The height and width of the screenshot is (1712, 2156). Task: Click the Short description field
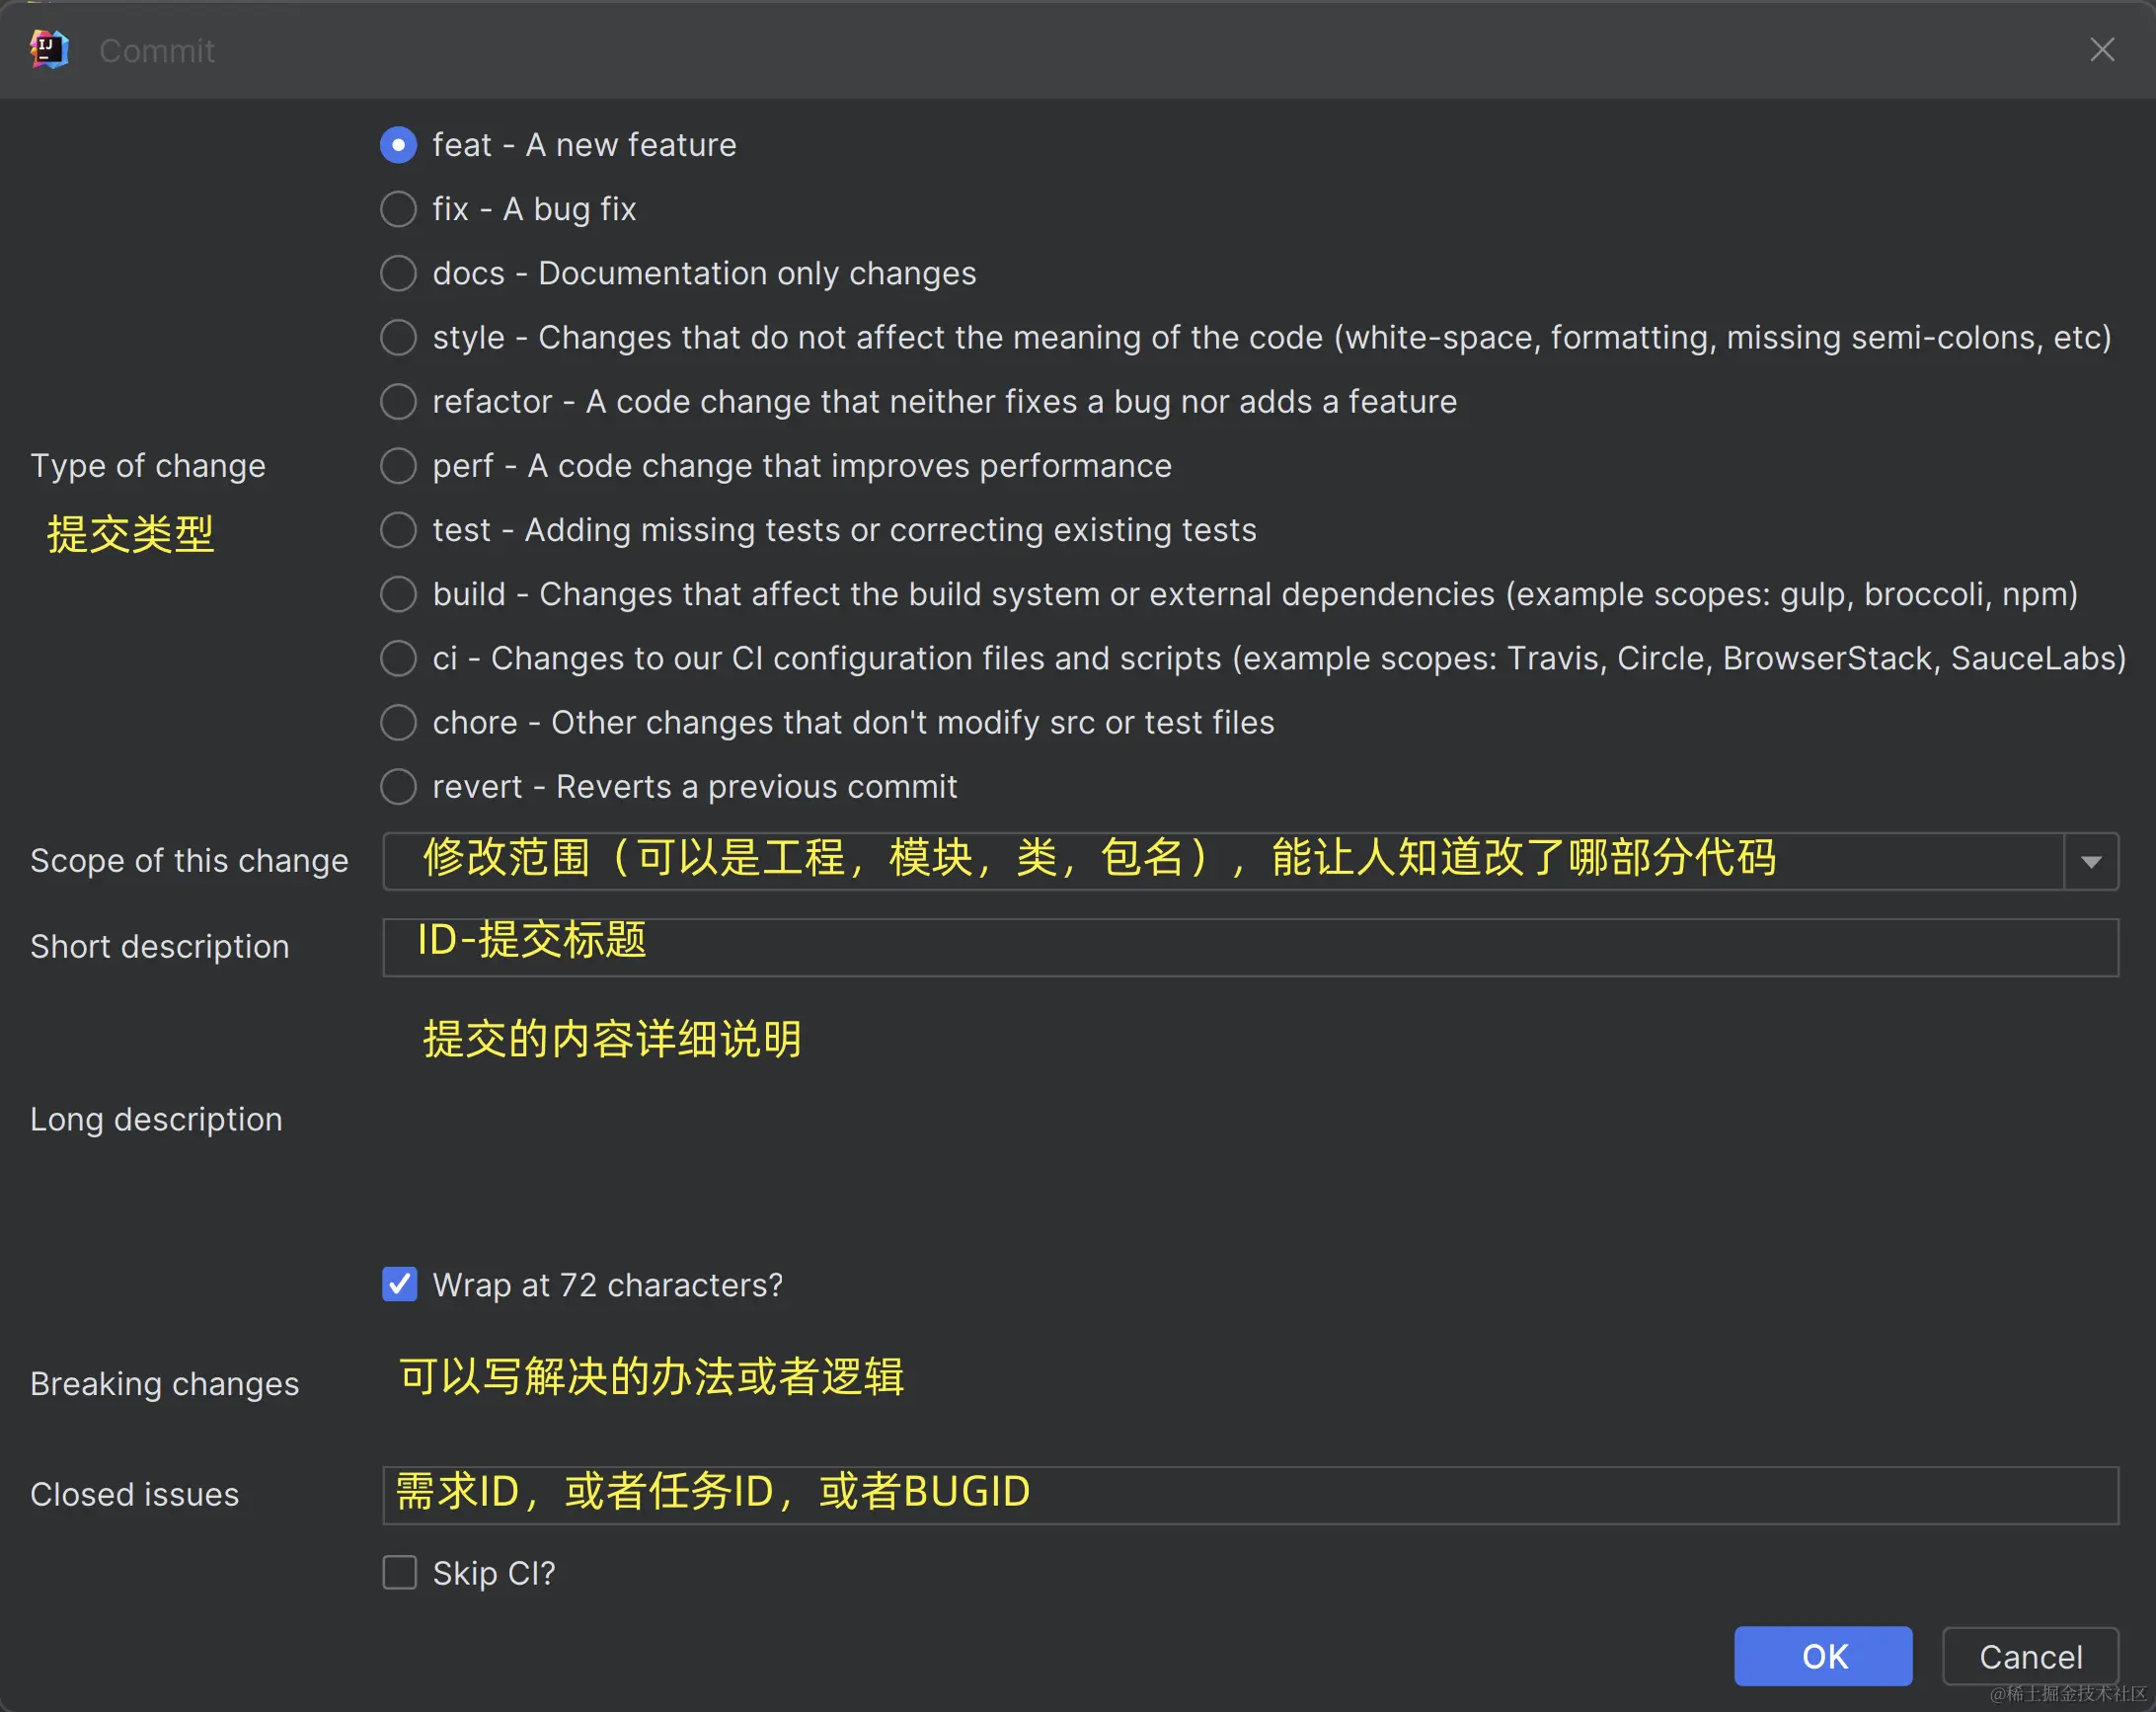[1200, 946]
